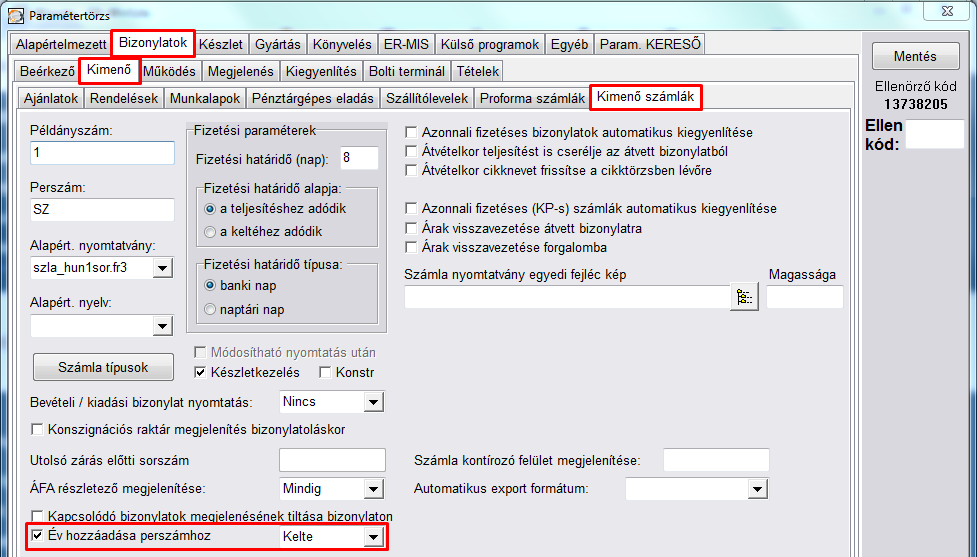This screenshot has height=557, width=977.
Task: Enable Konszignációs raktár megjelenítés bizonylatoláskor
Action: [37, 429]
